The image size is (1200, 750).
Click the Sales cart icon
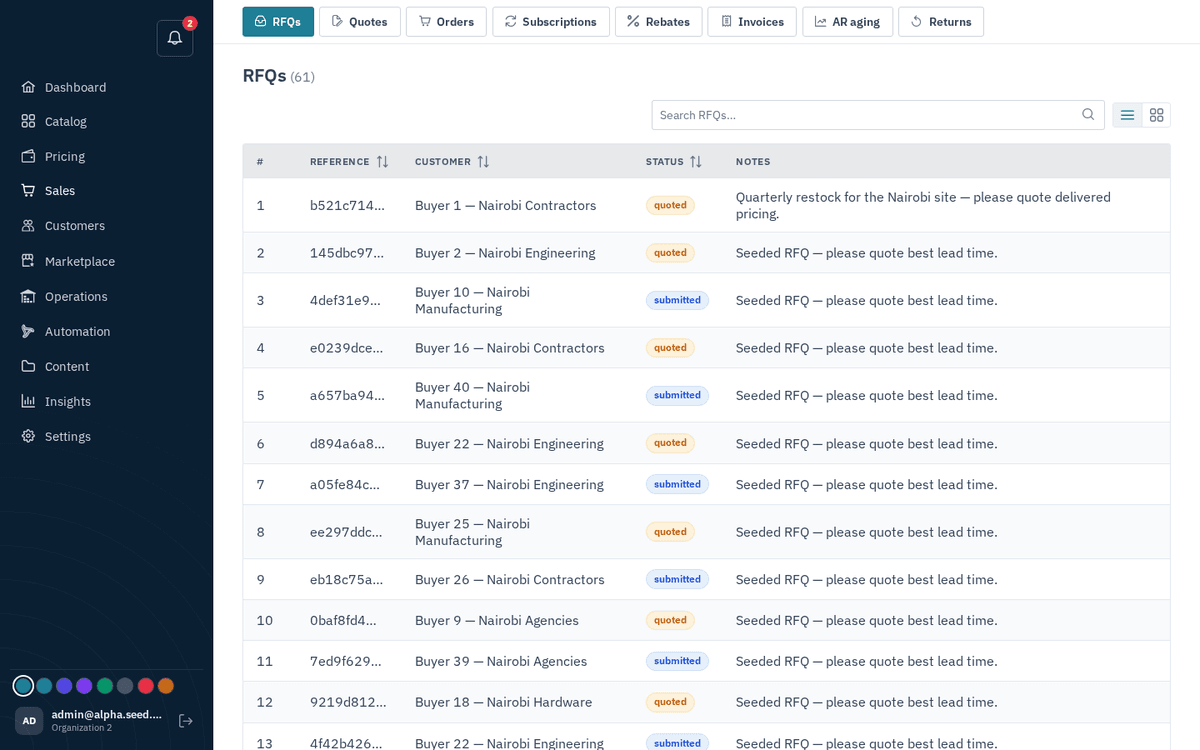tap(28, 190)
